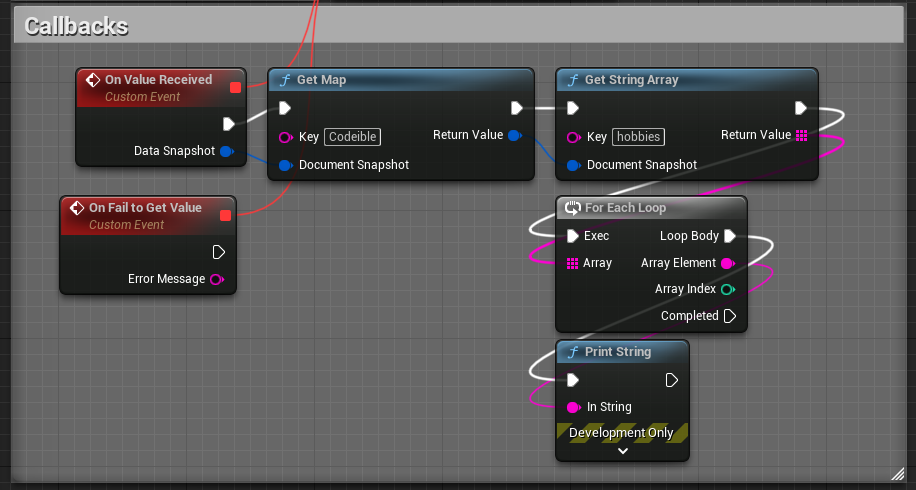Screen dimensions: 916x490
Task: Select the Callbacks comment box title
Action: click(76, 26)
